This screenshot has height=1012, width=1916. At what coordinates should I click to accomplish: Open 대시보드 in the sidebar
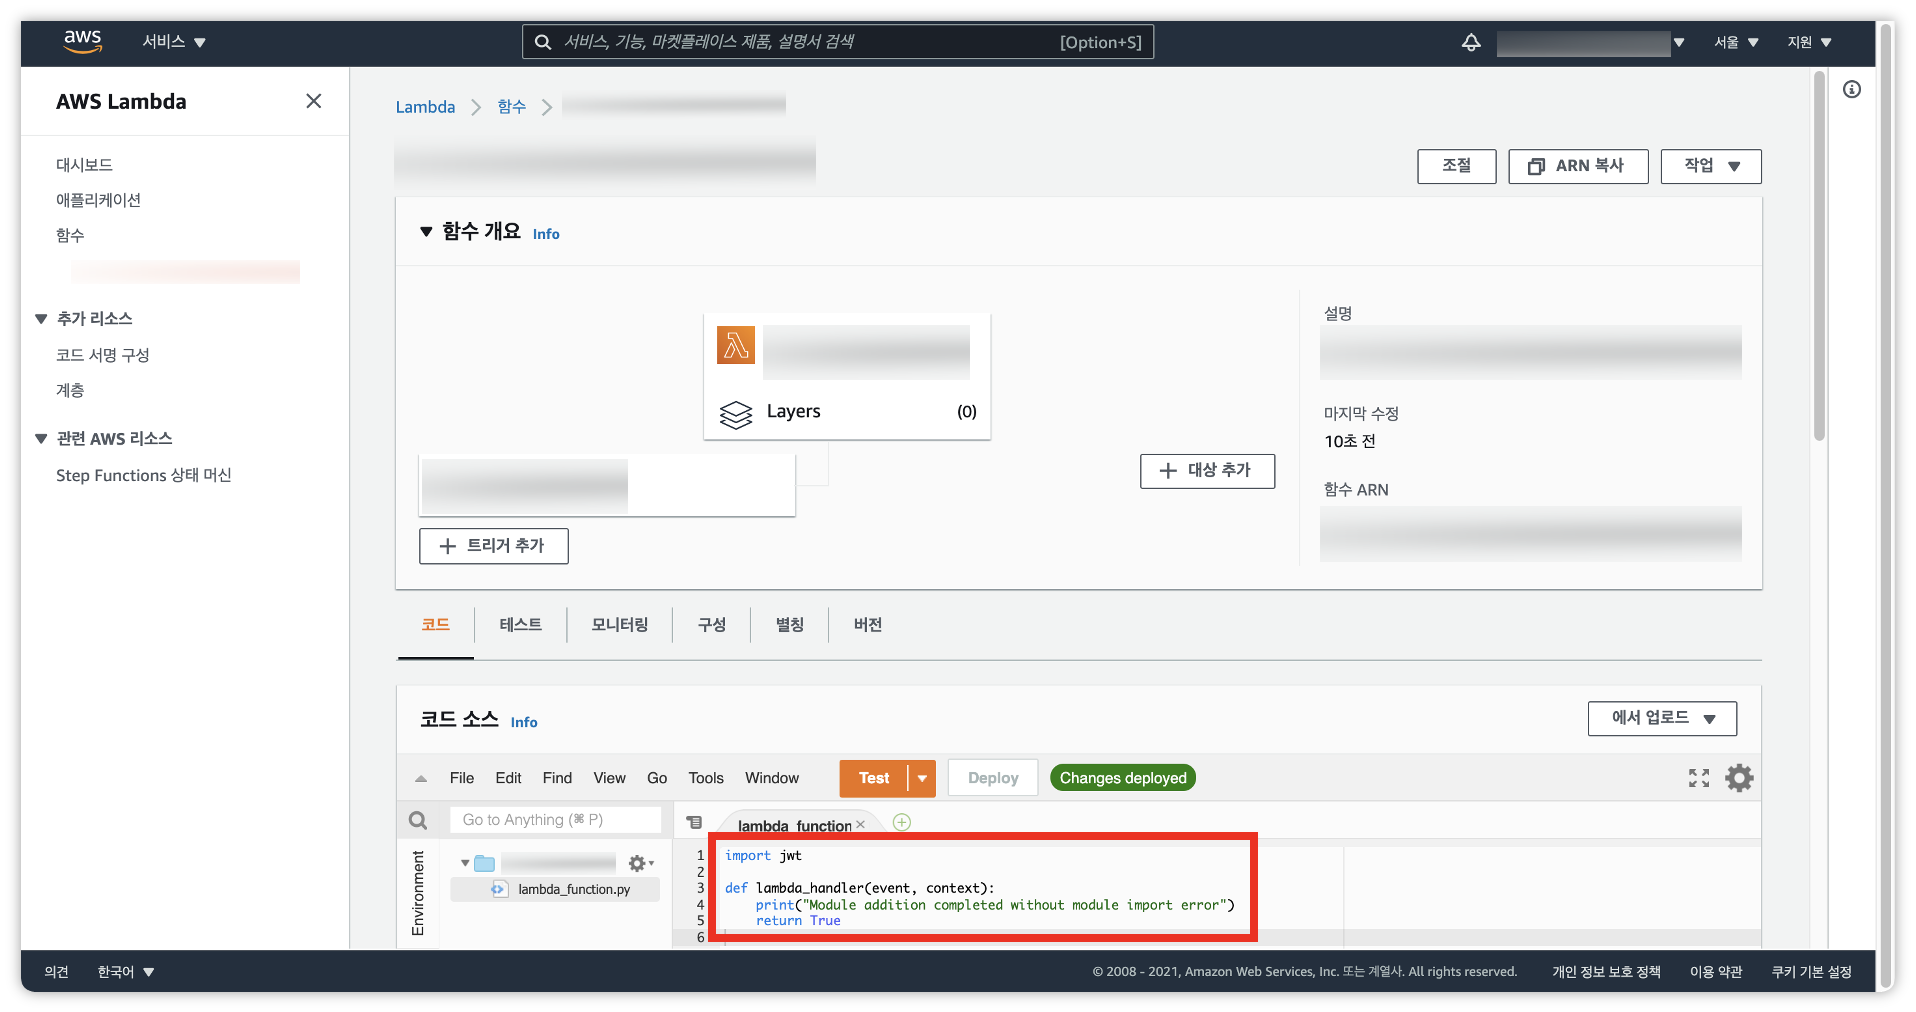click(x=84, y=165)
